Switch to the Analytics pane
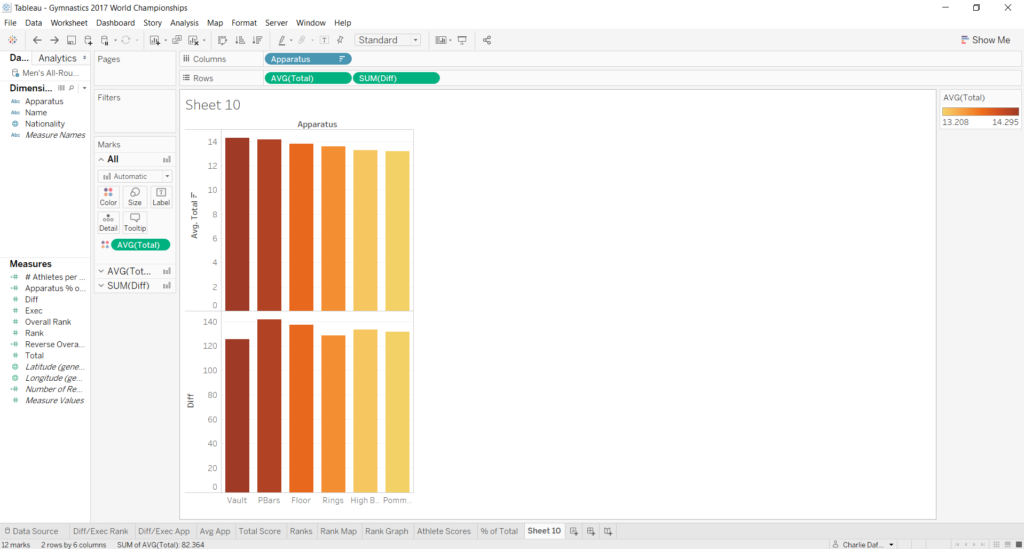Screen dimensions: 1024x549 point(59,58)
